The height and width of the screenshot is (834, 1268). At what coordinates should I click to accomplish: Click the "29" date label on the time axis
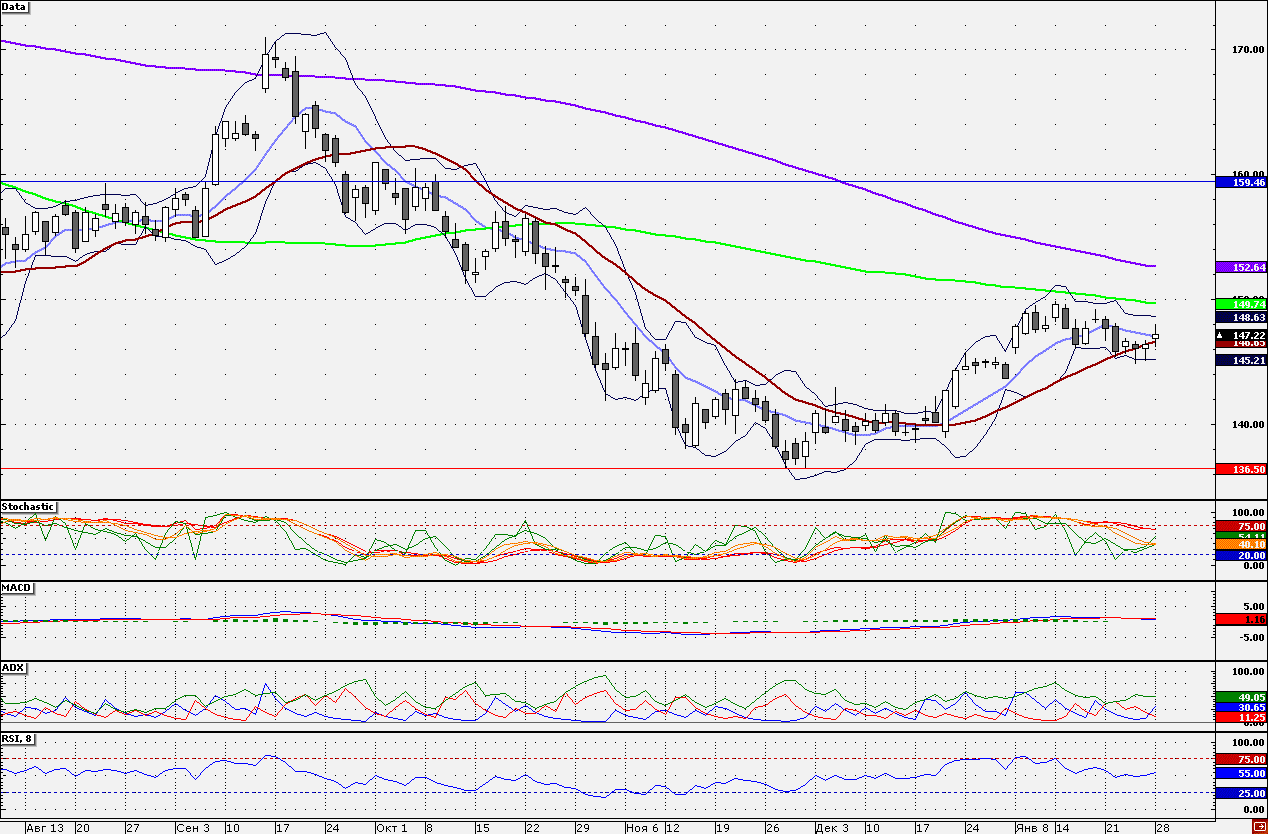583,828
